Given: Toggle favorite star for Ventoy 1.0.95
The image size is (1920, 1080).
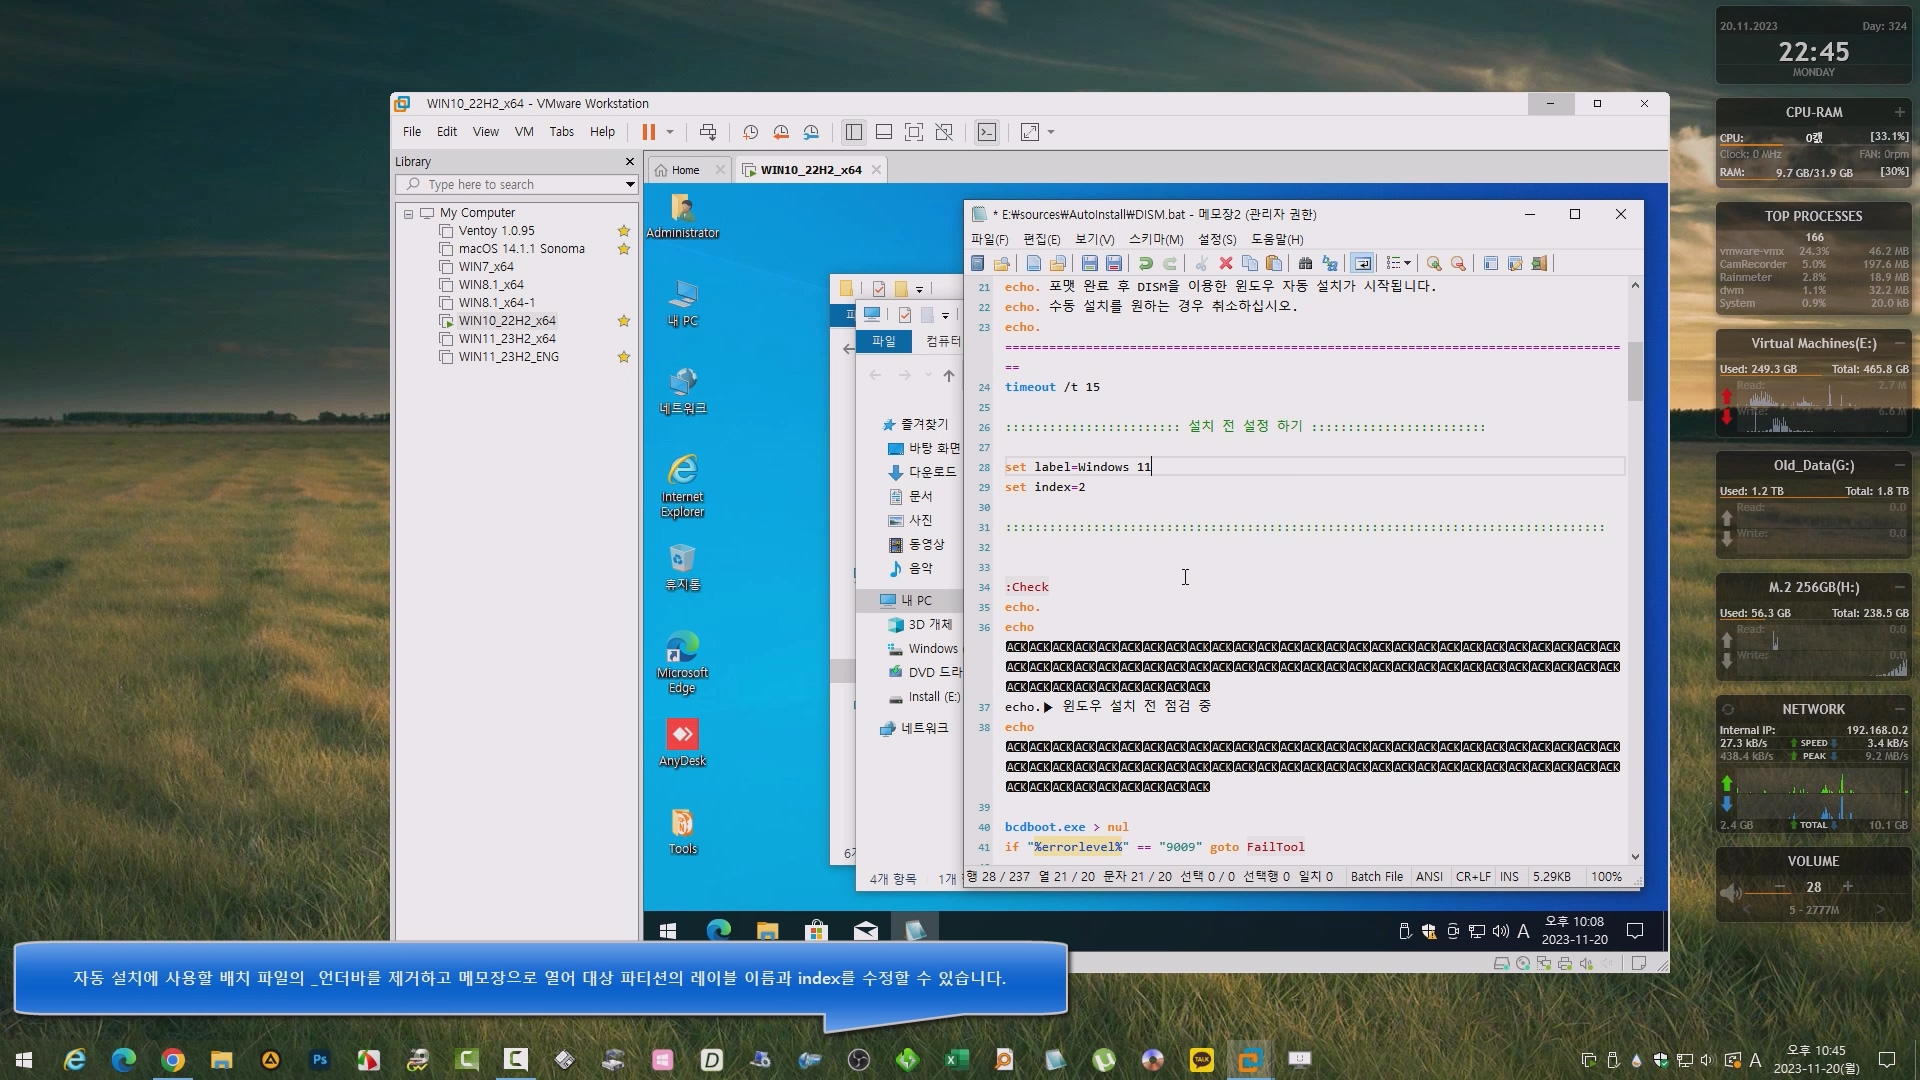Looking at the screenshot, I should [624, 231].
